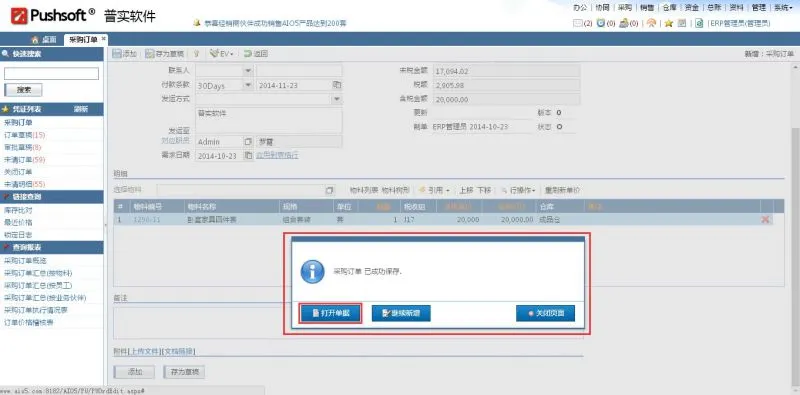Click the green document icon before ERP管理员
800x395 pixels.
699,23
